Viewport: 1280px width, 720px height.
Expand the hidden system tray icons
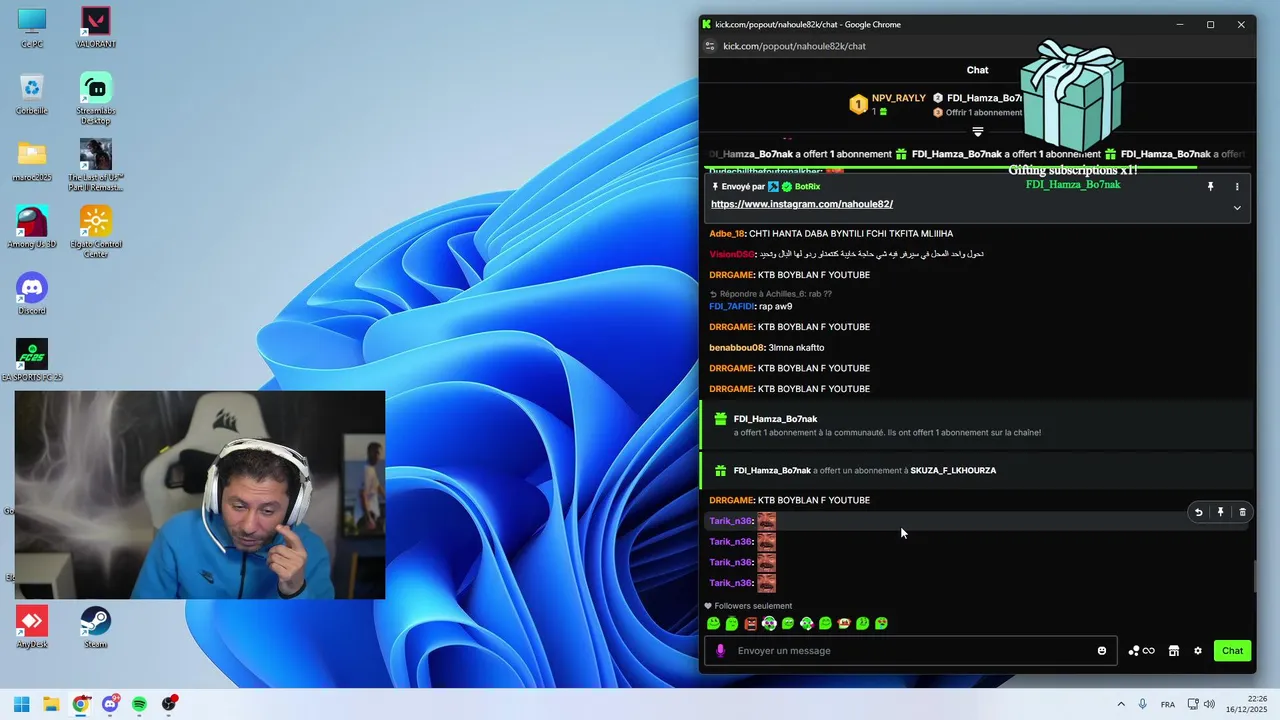[1120, 705]
